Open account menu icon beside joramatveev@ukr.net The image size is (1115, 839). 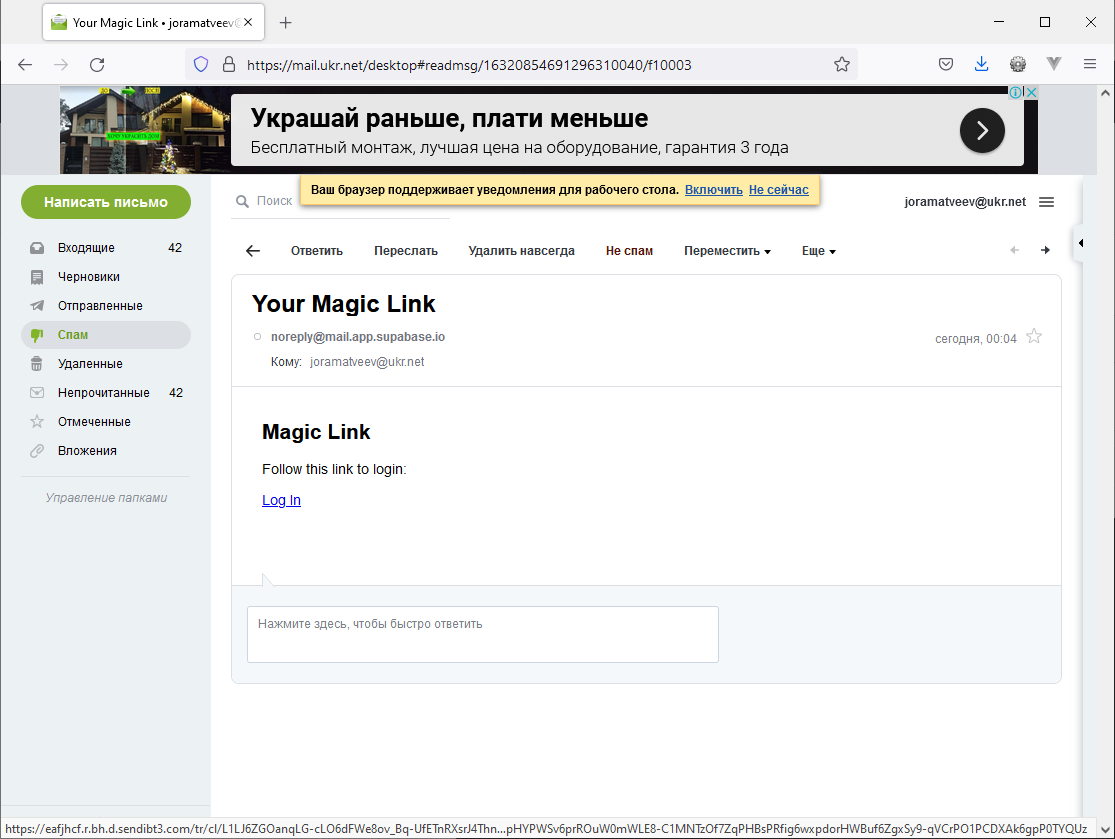(1046, 202)
